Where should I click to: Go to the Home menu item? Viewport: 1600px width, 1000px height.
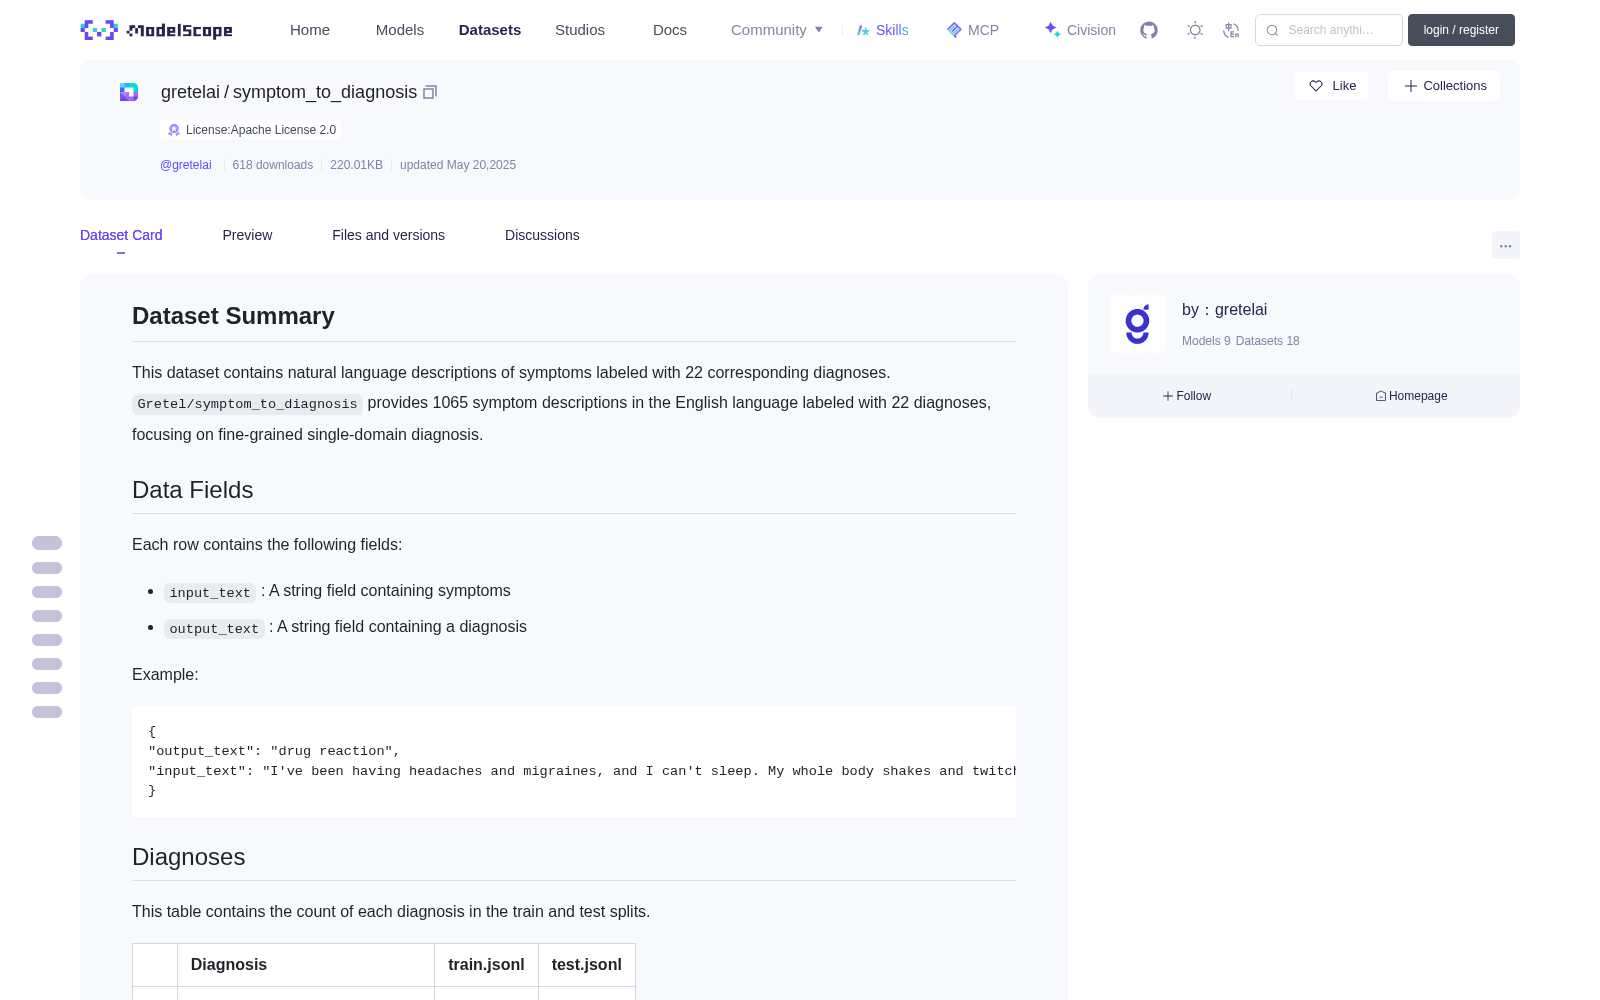click(x=310, y=30)
